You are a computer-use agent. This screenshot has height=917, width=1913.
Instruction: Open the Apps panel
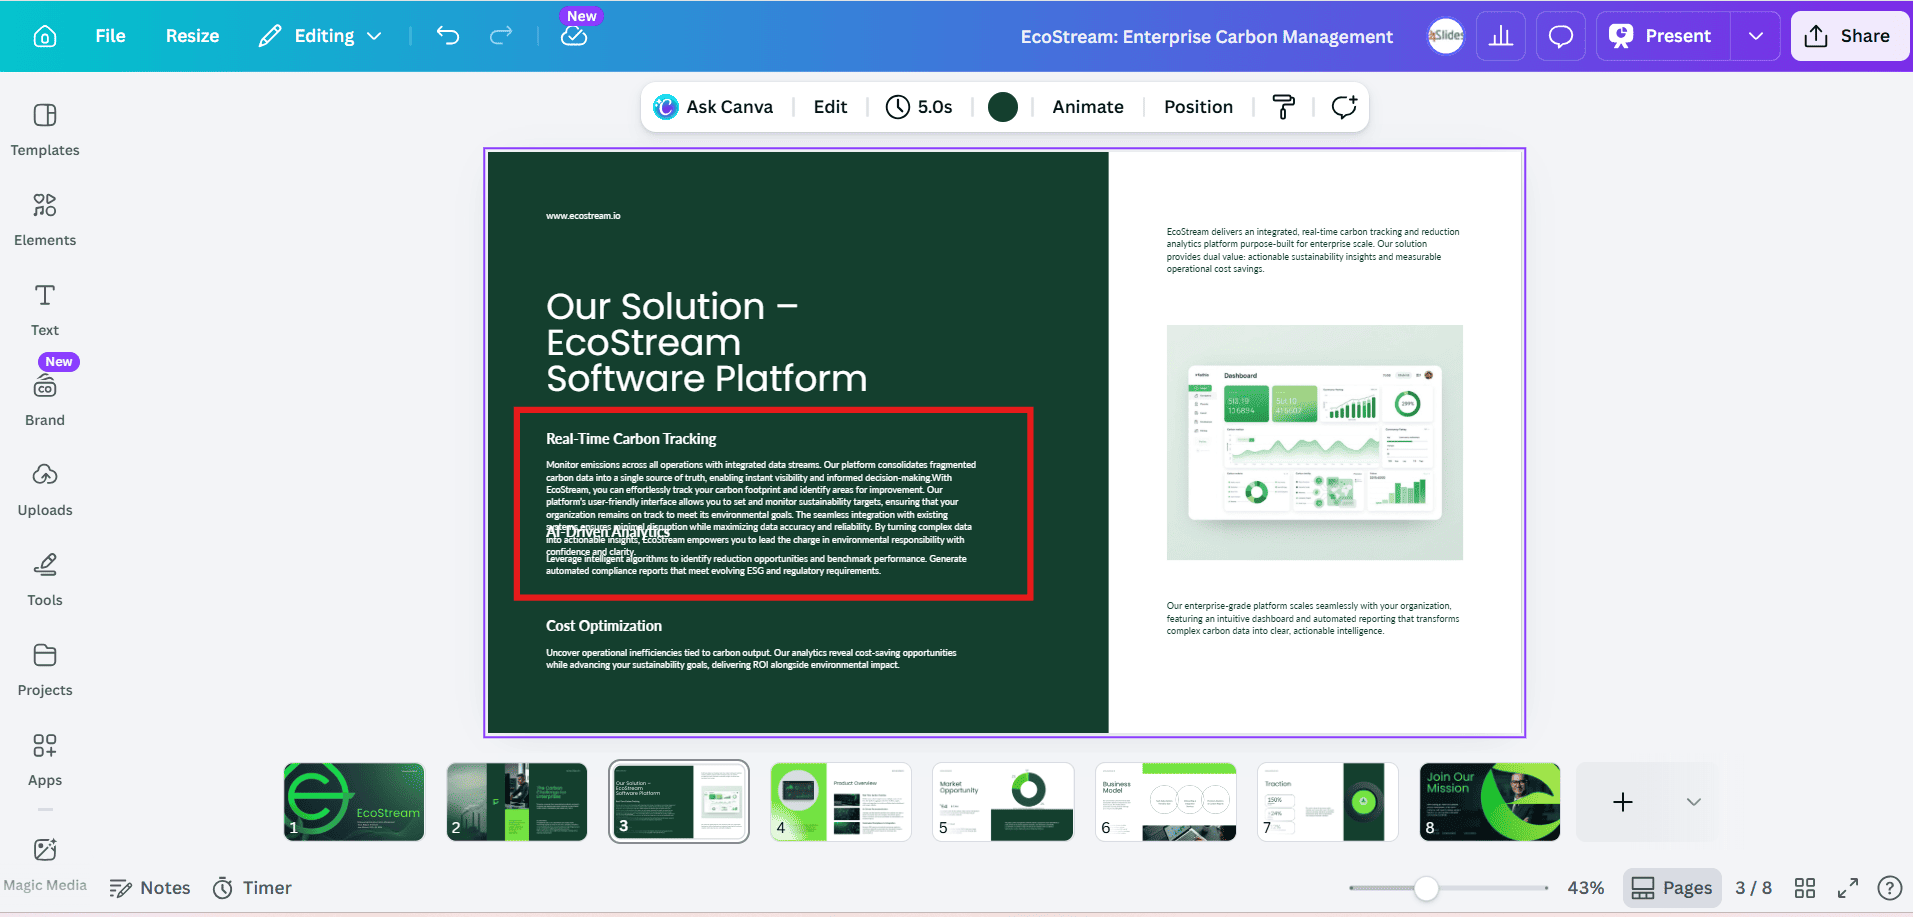coord(45,759)
